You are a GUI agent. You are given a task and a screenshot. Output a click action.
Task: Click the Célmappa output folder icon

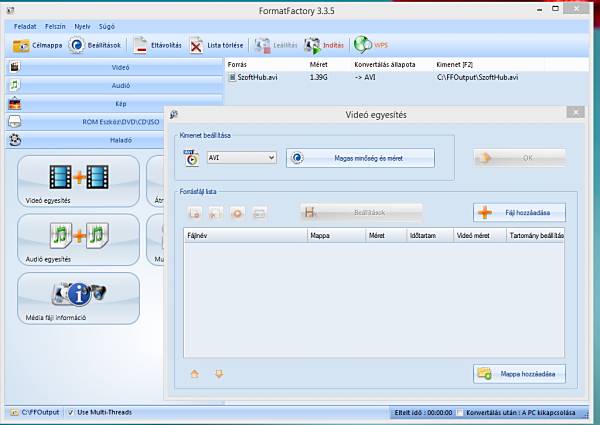tap(21, 46)
